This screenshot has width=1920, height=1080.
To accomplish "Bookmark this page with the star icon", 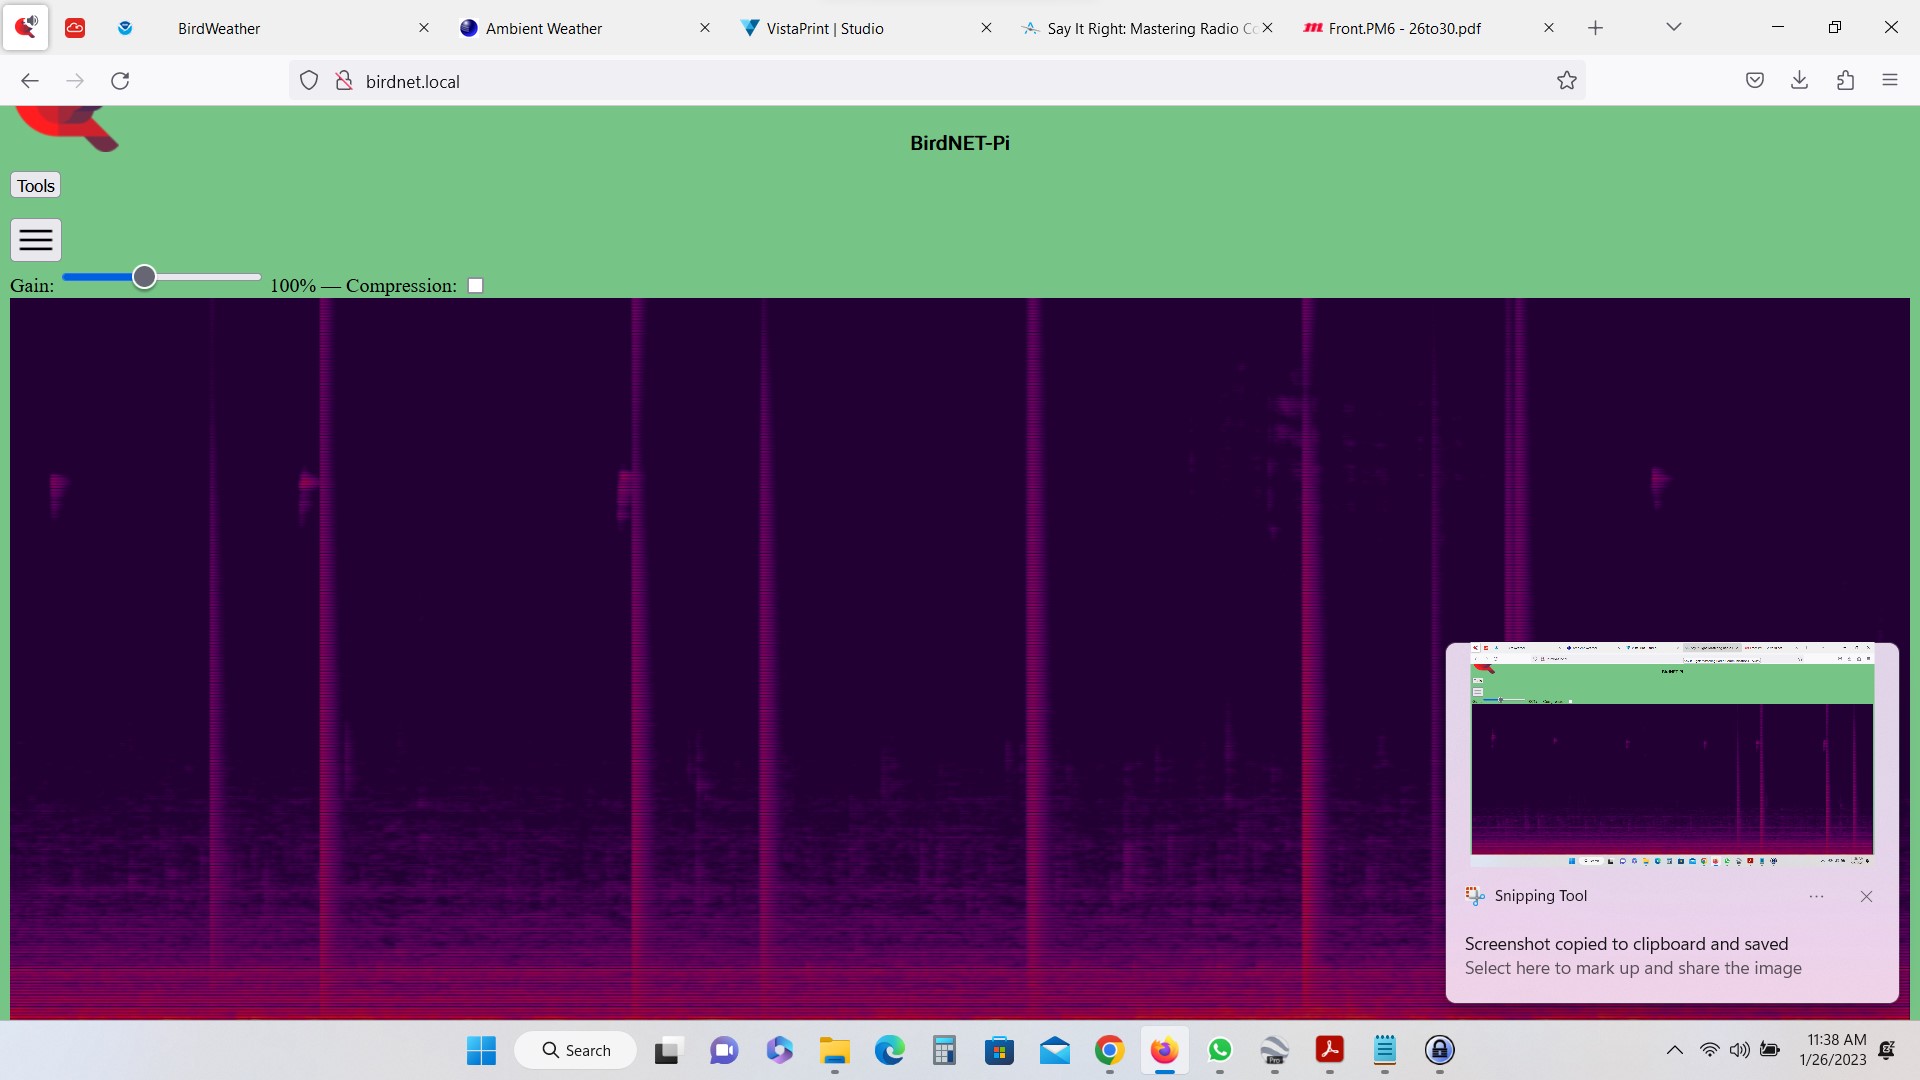I will tap(1566, 81).
